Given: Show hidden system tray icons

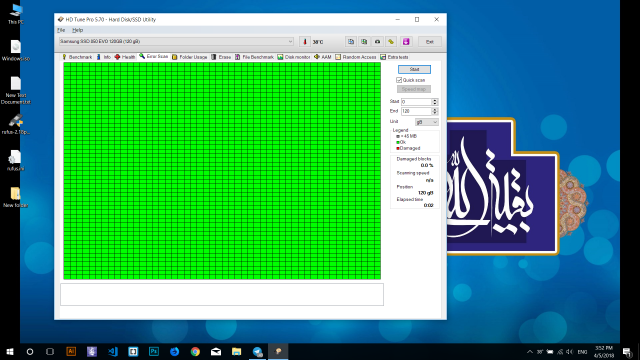Looking at the screenshot, I should pyautogui.click(x=530, y=352).
